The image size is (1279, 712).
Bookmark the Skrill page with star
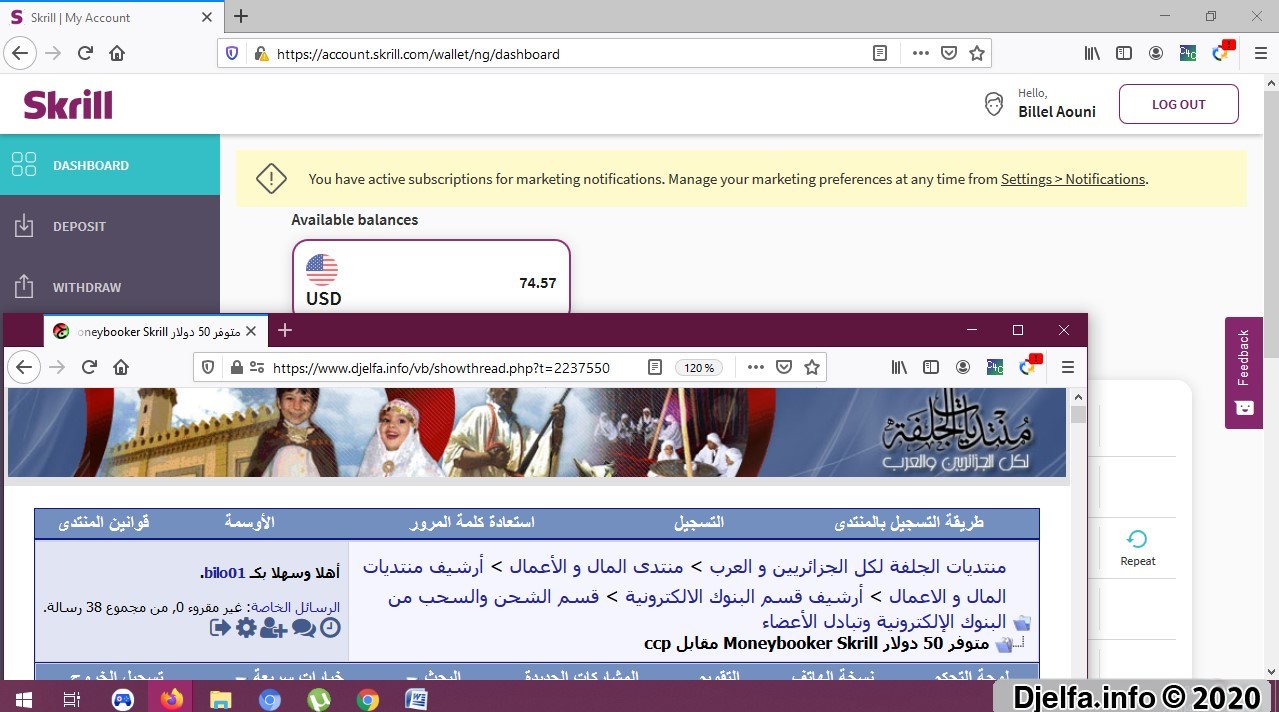click(x=977, y=54)
